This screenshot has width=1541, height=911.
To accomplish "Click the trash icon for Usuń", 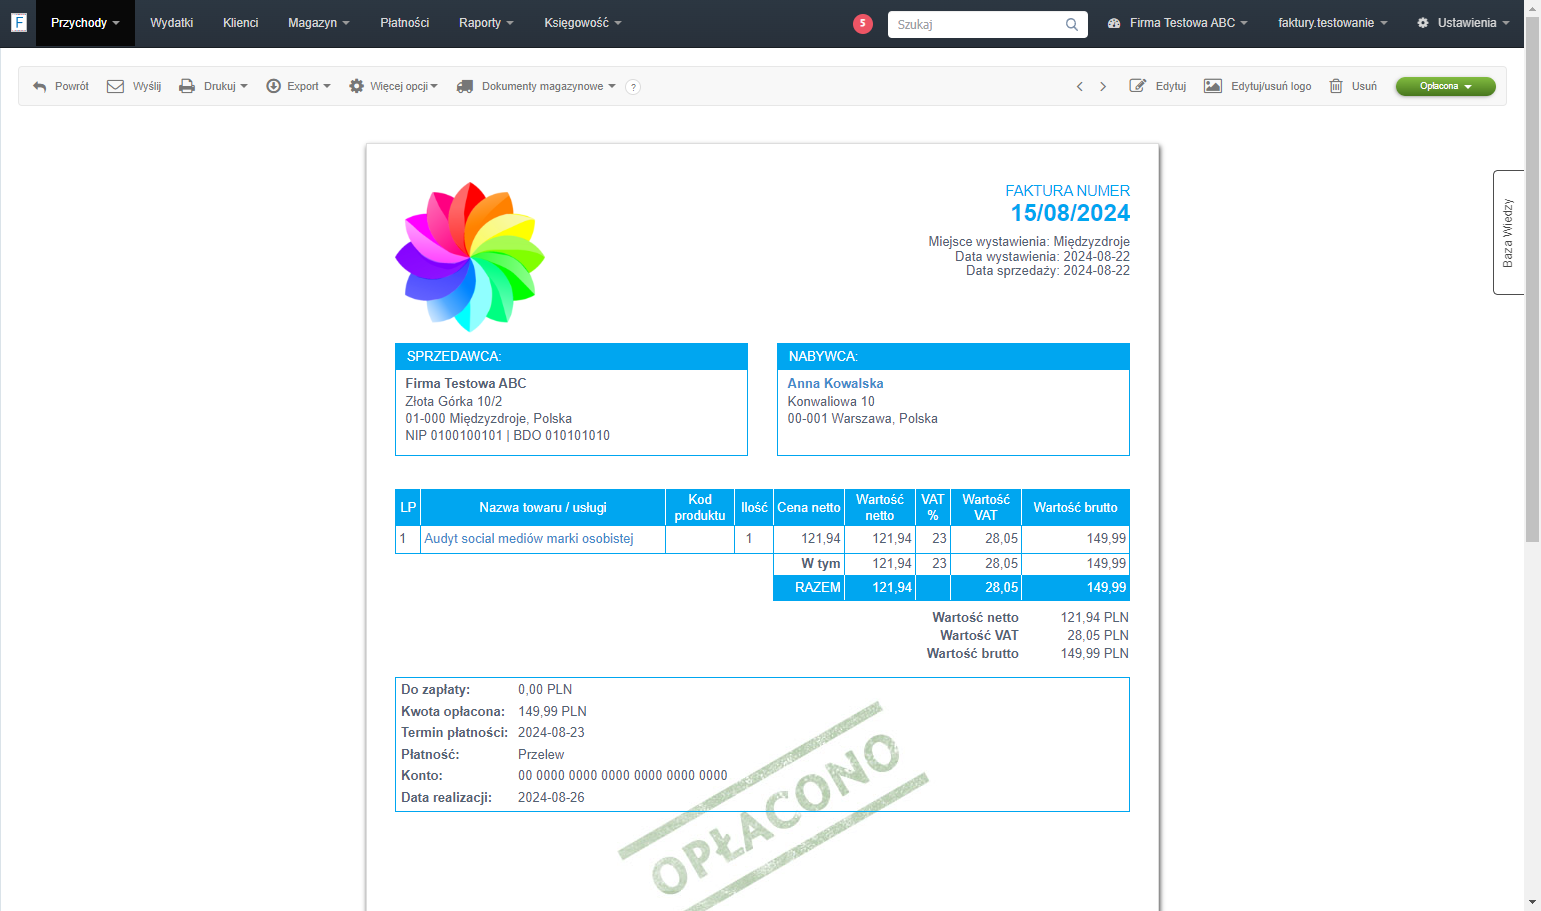I will (1336, 86).
